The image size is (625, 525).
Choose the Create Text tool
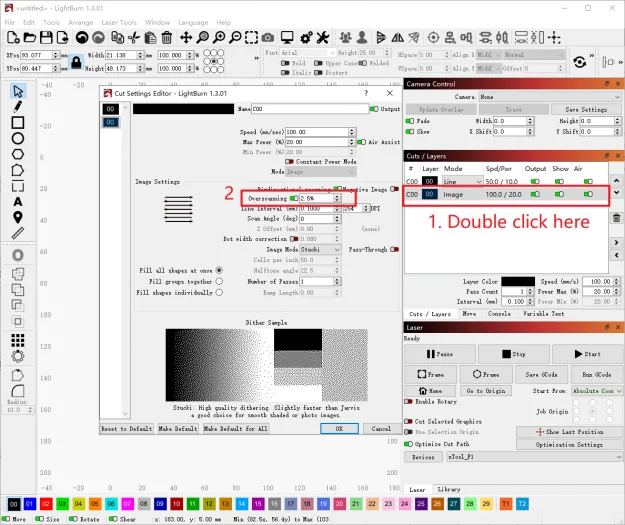tap(18, 202)
